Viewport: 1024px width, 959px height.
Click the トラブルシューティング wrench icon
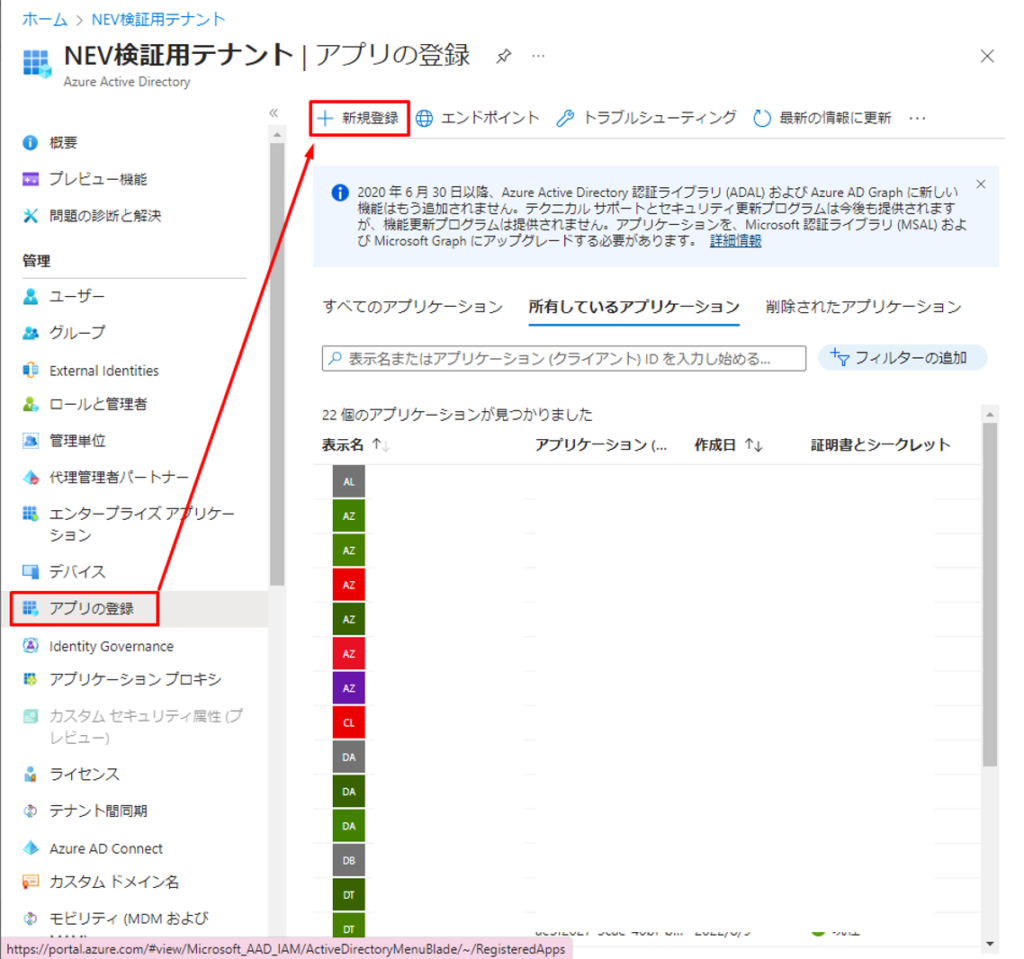pos(565,118)
